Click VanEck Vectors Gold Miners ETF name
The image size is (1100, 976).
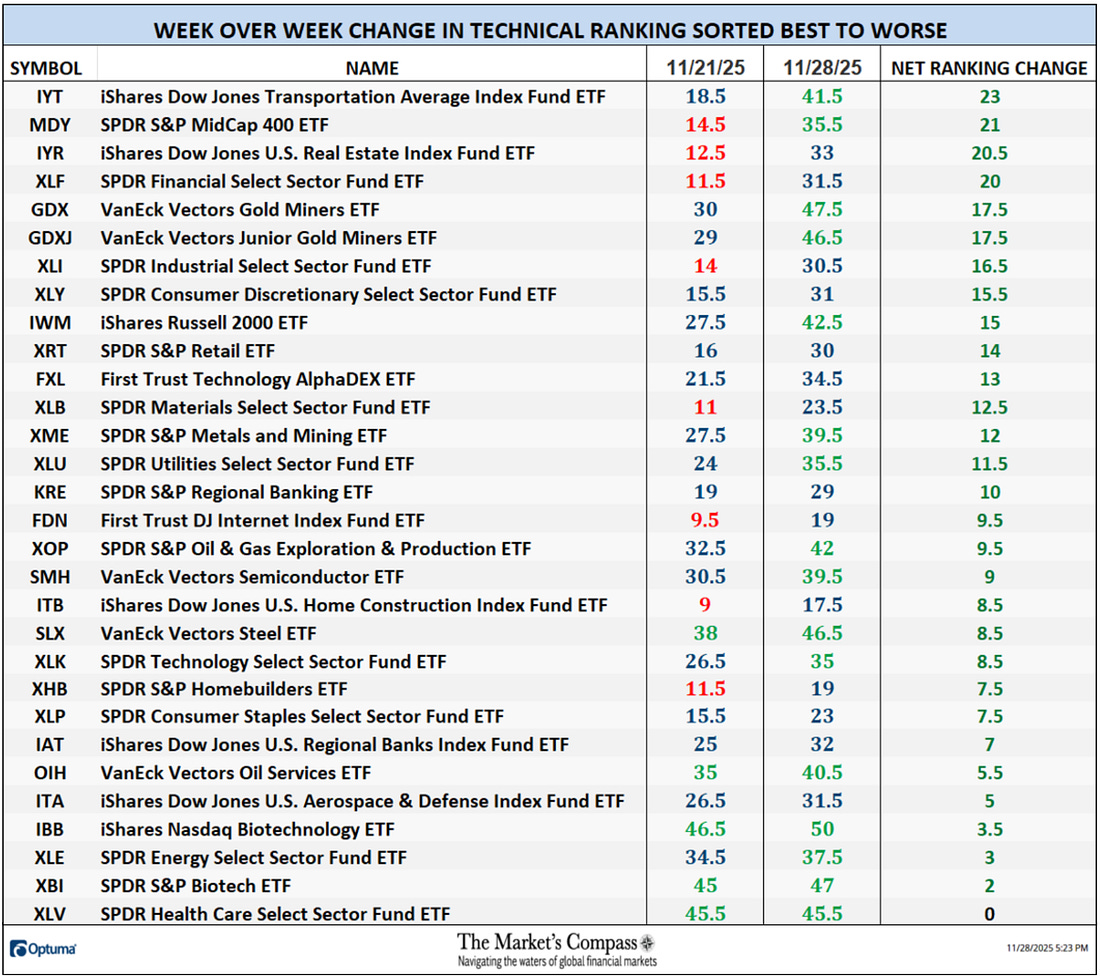(240, 210)
